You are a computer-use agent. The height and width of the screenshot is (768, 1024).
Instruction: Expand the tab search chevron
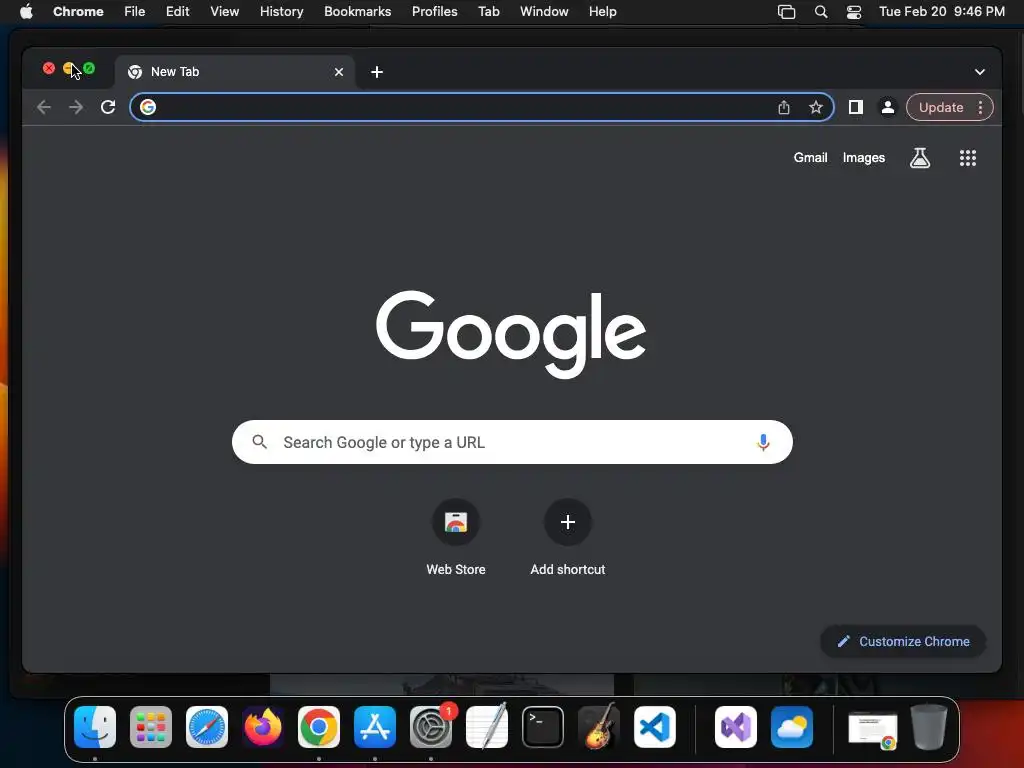tap(980, 72)
